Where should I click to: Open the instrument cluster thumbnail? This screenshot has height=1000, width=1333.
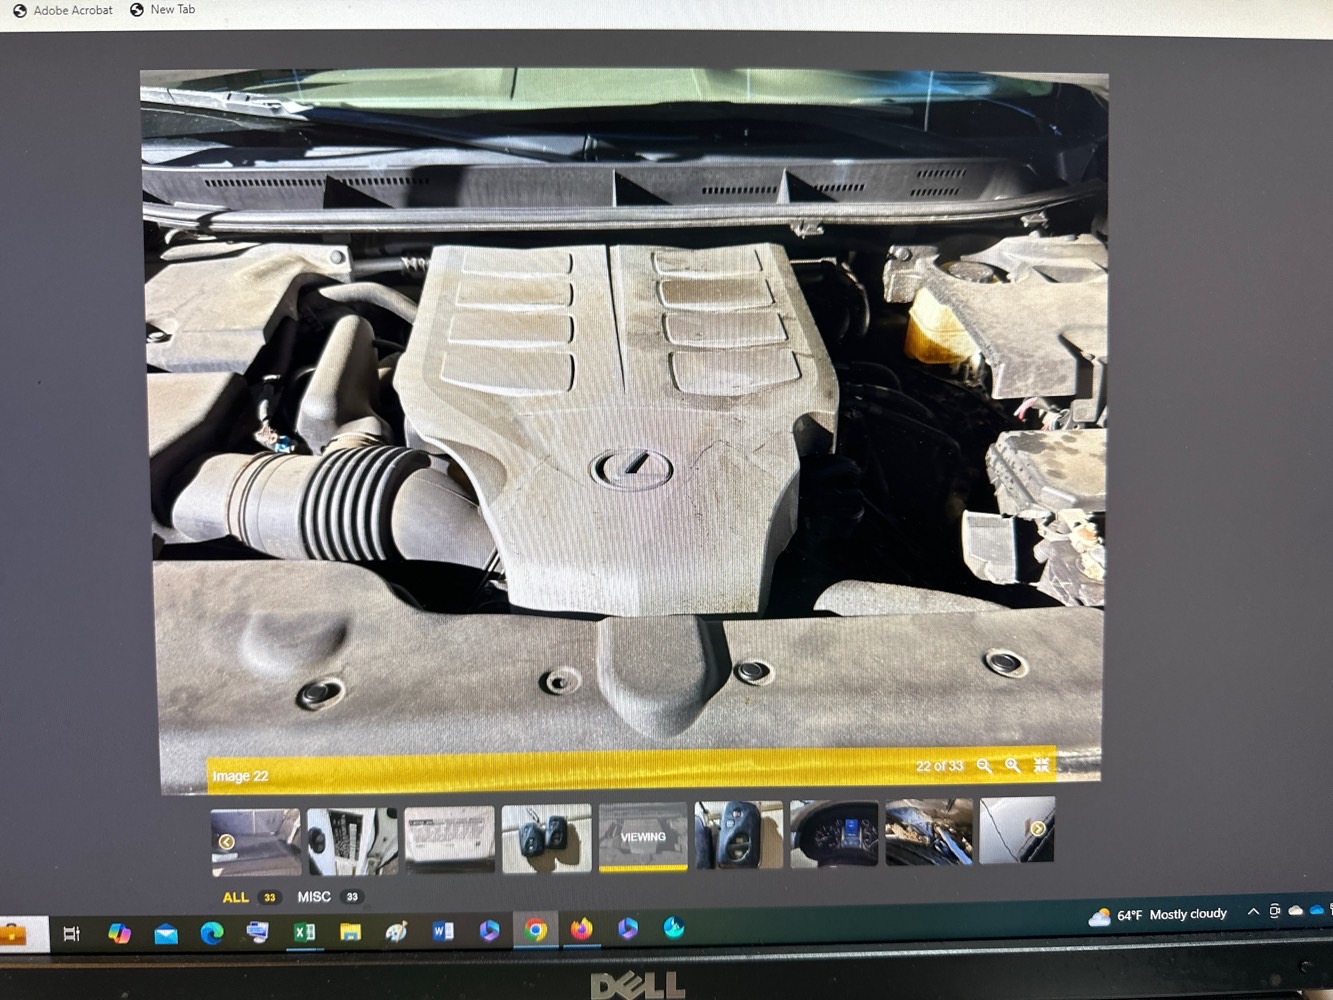834,833
